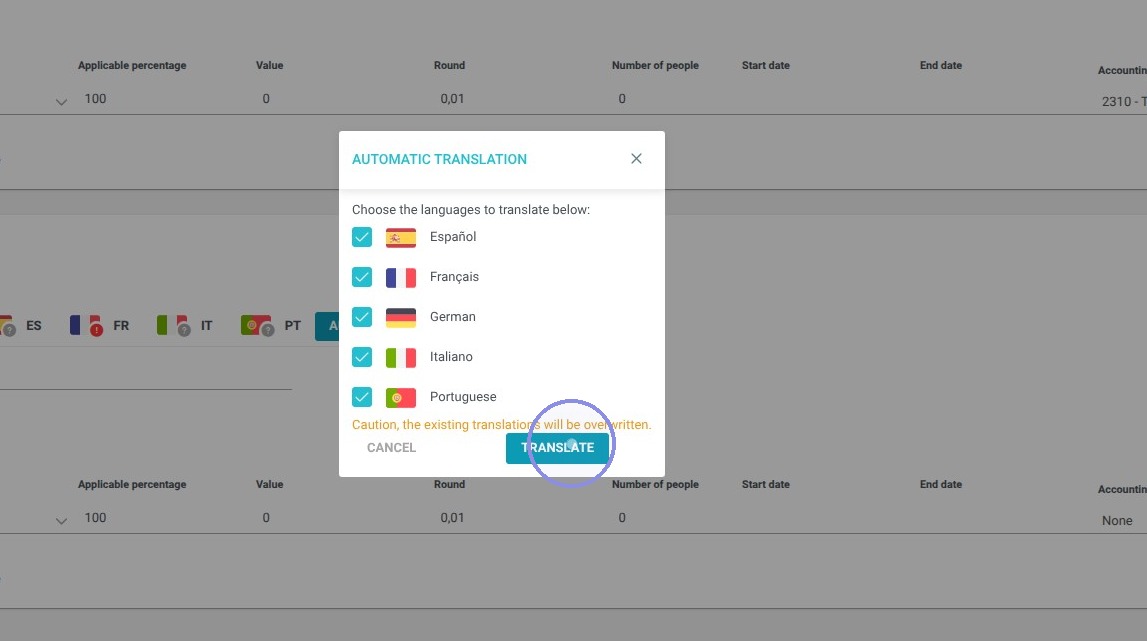Click the 'Français' language label
Viewport: 1147px width, 641px height.
coord(454,277)
